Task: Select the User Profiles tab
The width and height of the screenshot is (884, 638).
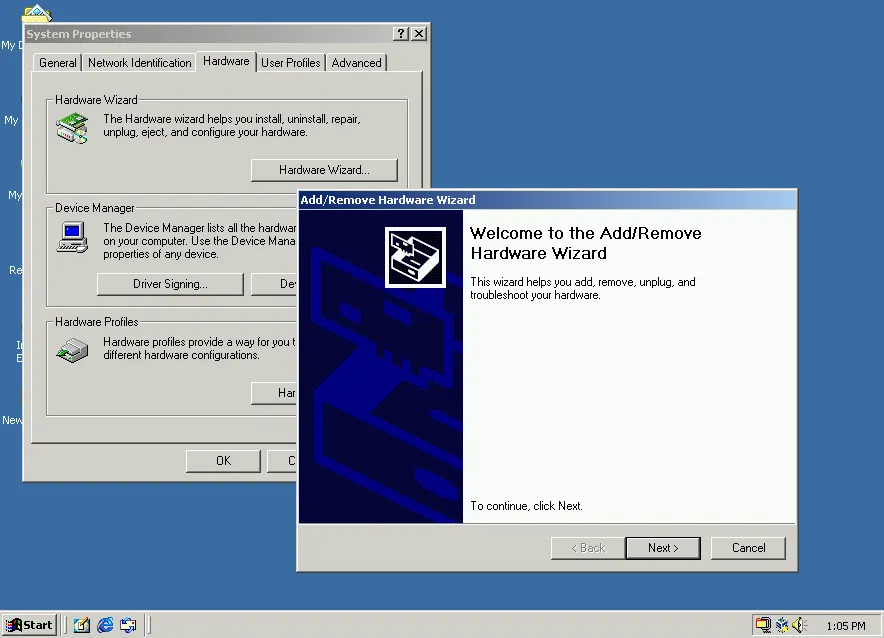Action: click(x=290, y=62)
